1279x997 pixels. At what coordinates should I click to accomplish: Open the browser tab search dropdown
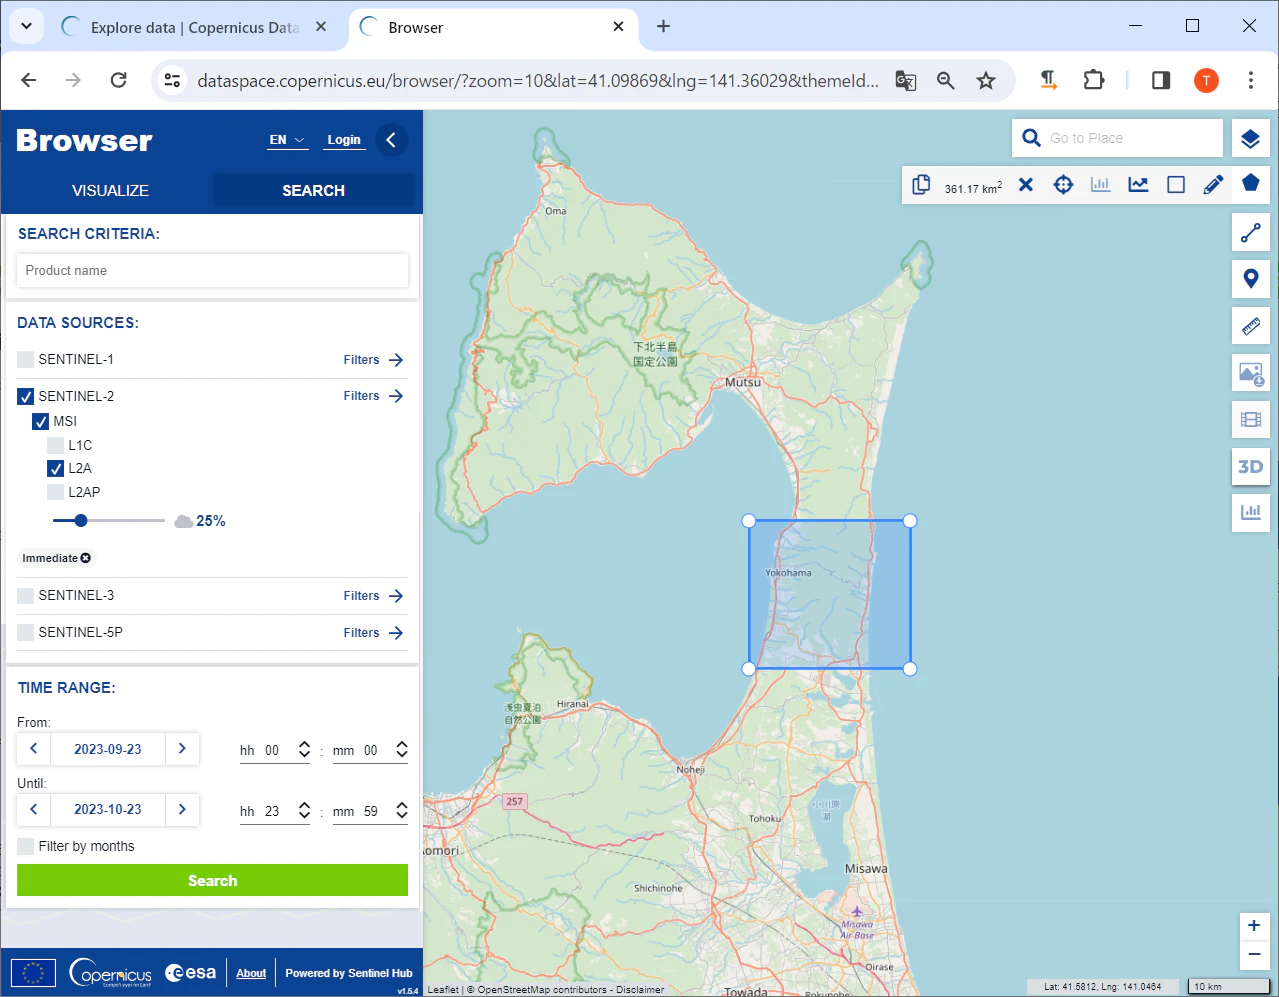coord(26,27)
